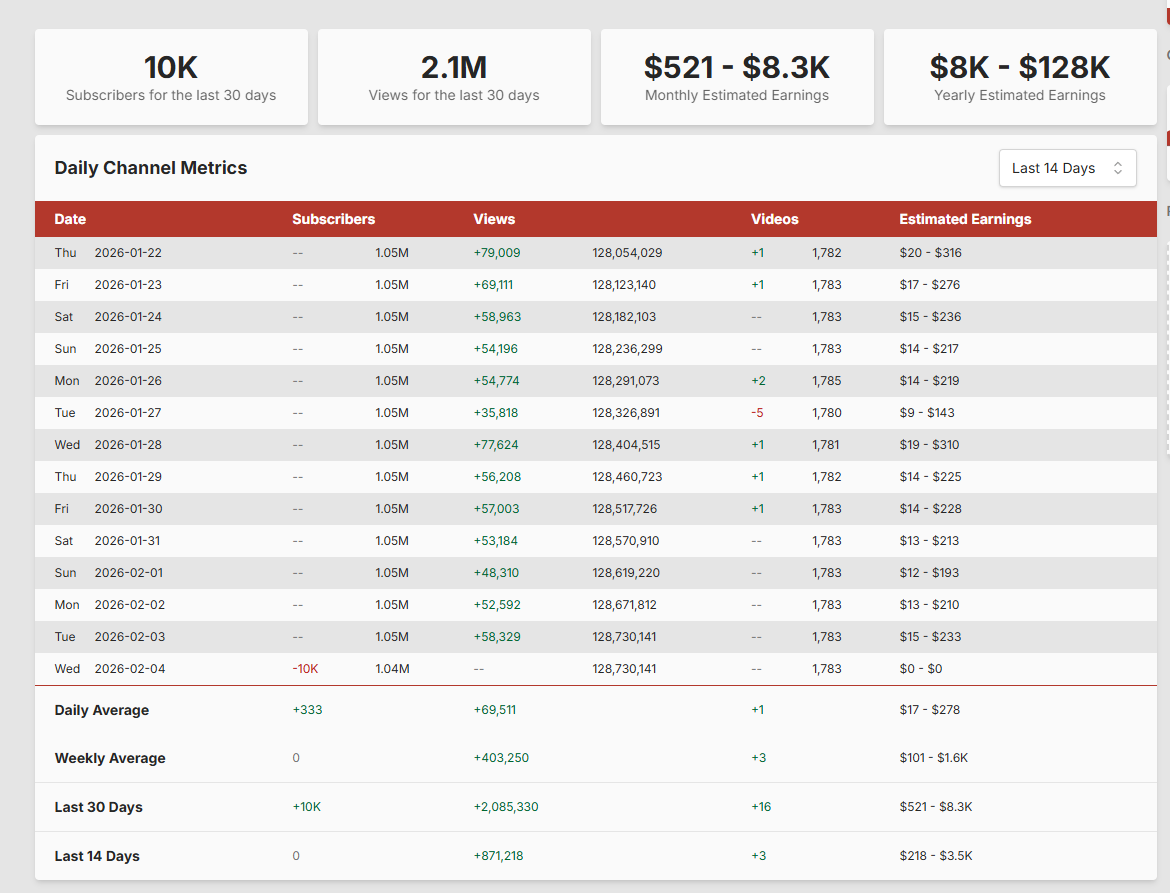Select the Monthly Estimated Earnings card

point(737,77)
